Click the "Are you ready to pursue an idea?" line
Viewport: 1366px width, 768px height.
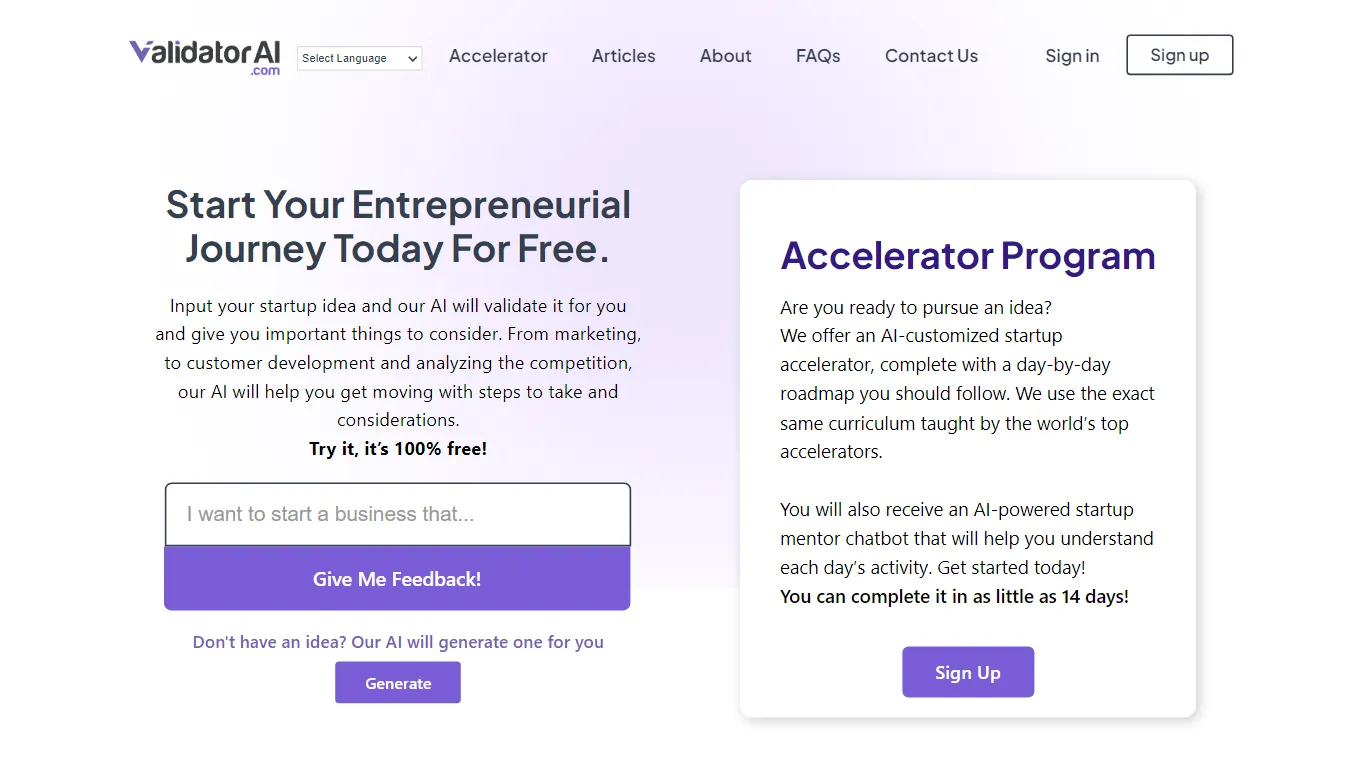coord(915,307)
